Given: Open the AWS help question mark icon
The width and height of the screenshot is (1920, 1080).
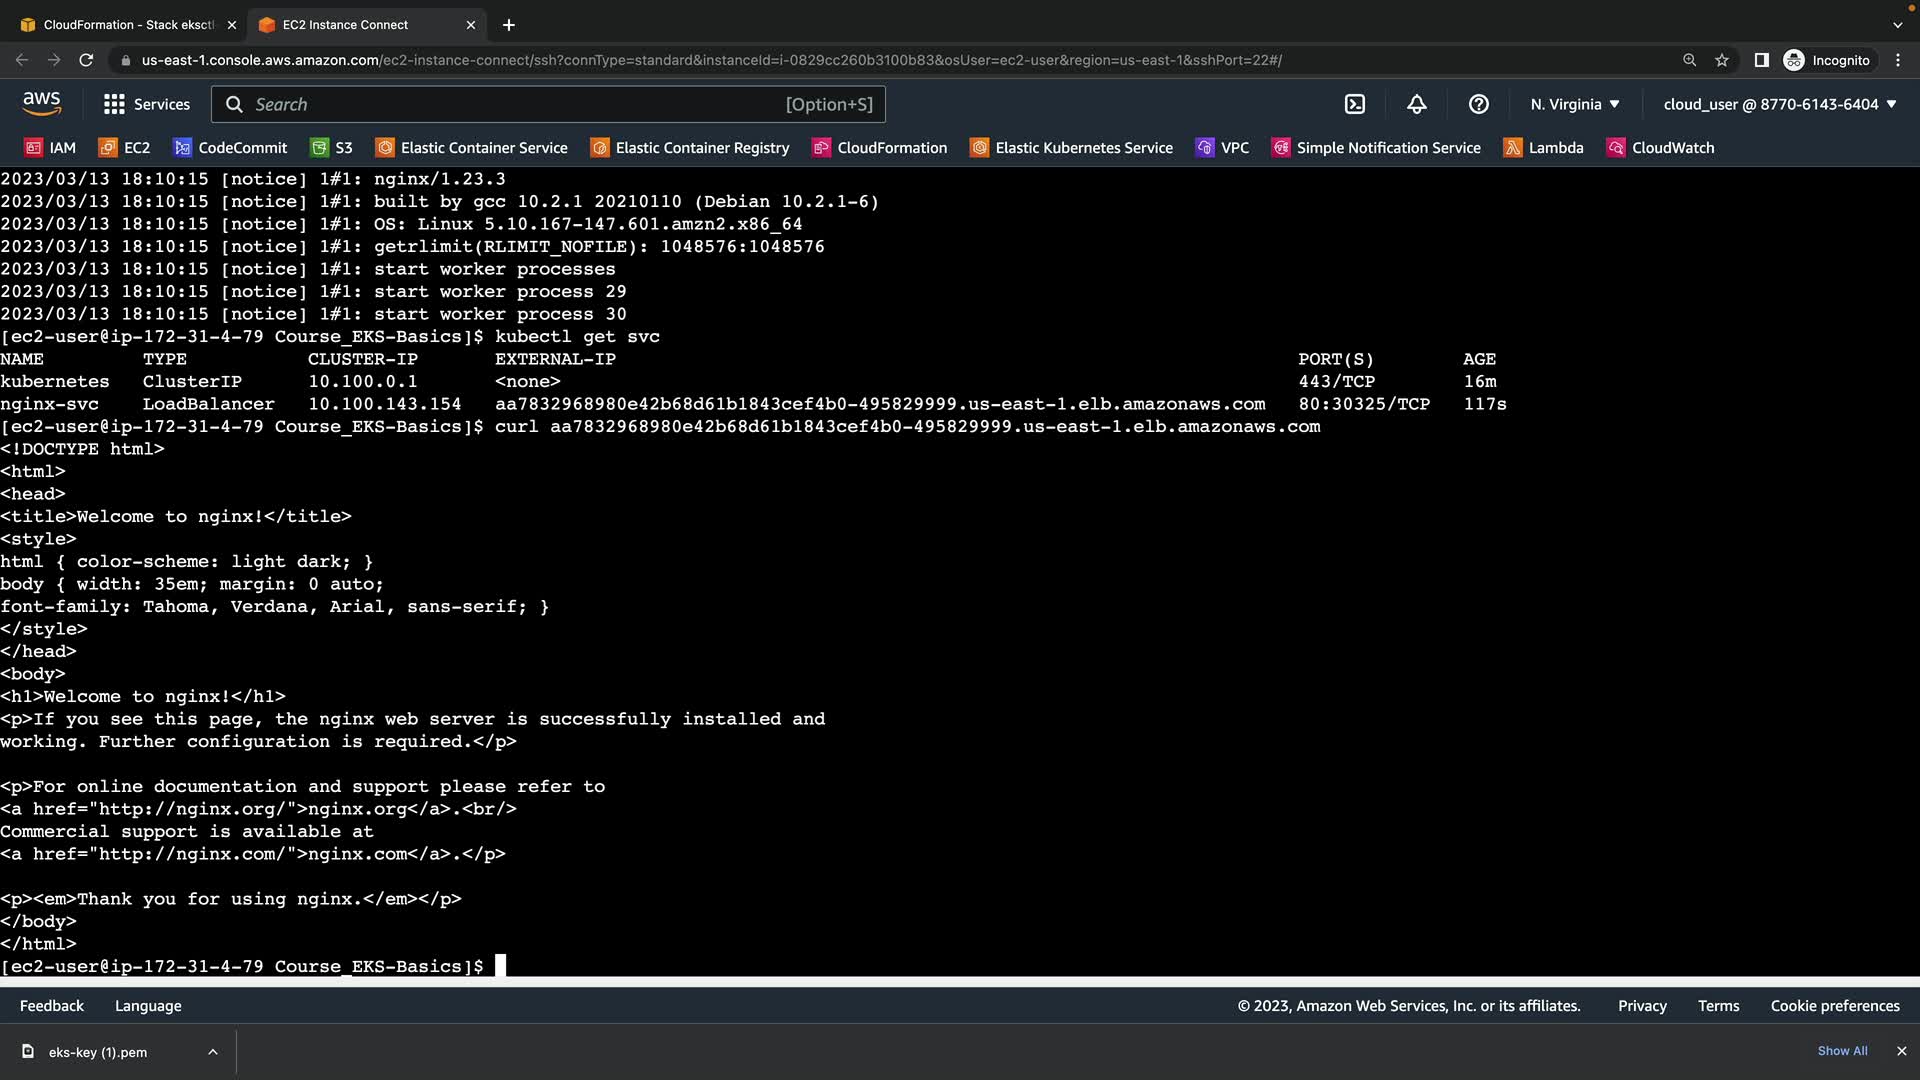Looking at the screenshot, I should tap(1478, 104).
